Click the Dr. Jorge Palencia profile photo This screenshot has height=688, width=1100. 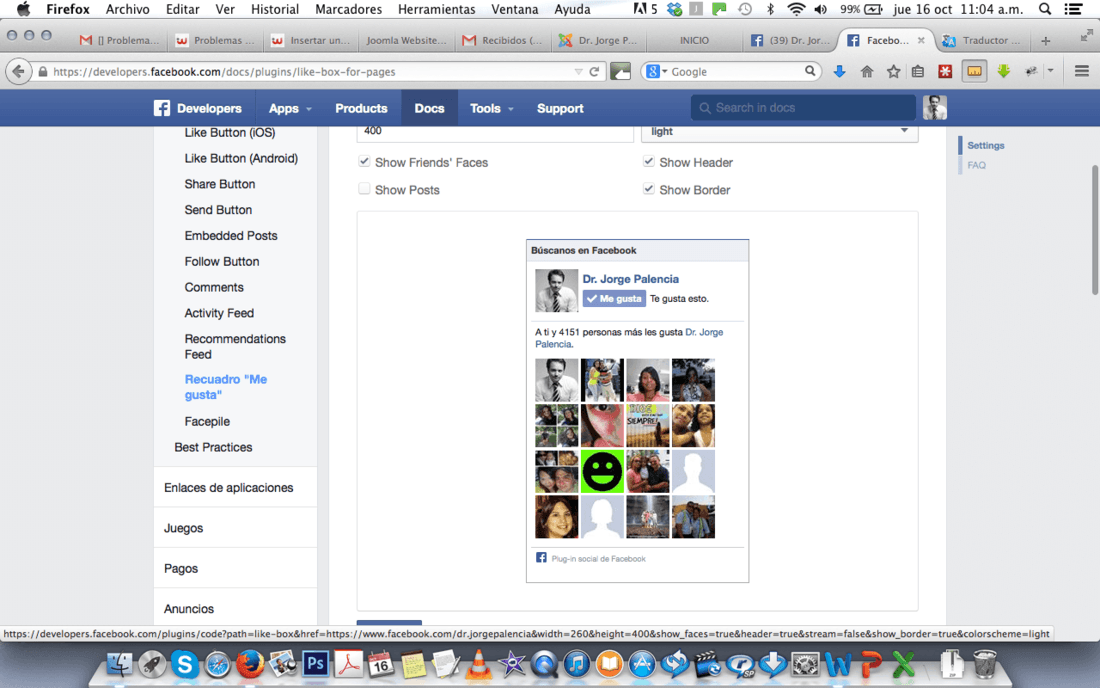pyautogui.click(x=556, y=290)
